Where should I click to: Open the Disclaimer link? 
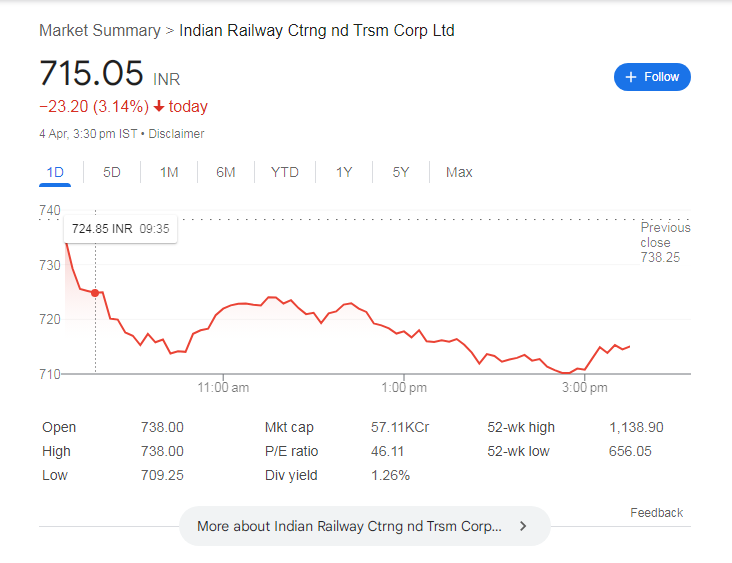[x=176, y=134]
